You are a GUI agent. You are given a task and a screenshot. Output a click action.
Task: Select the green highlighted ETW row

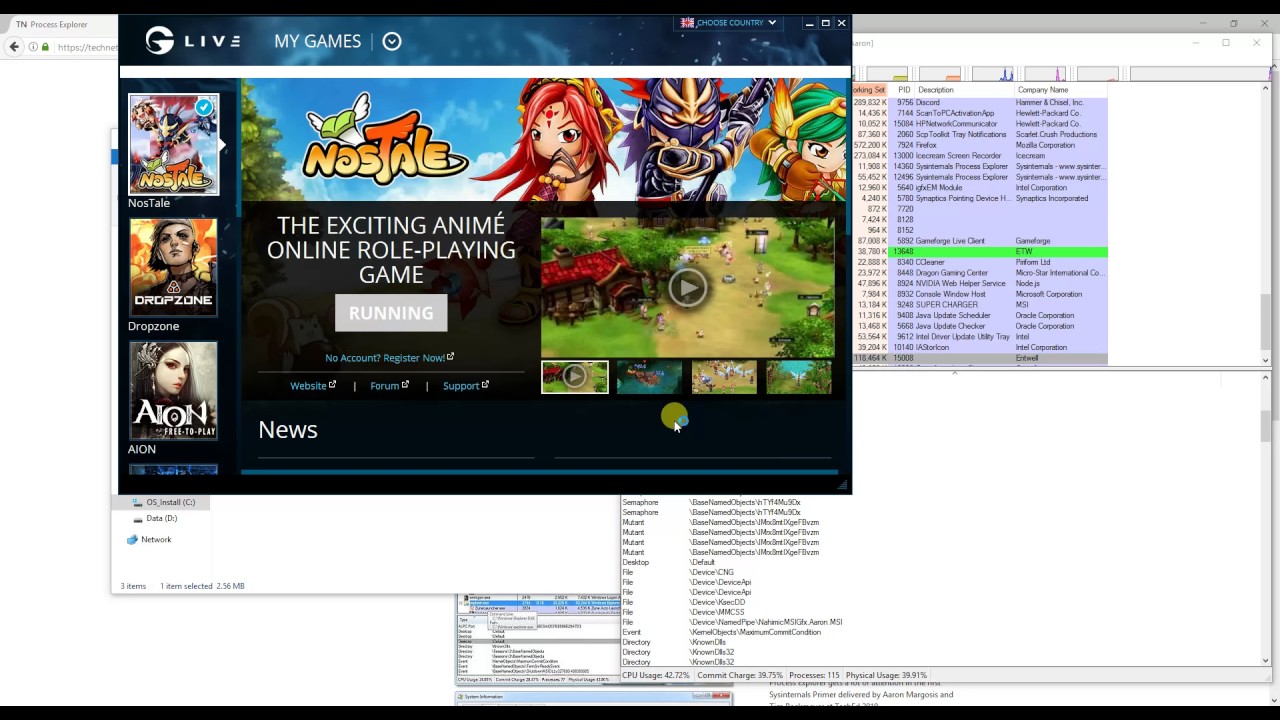[980, 252]
